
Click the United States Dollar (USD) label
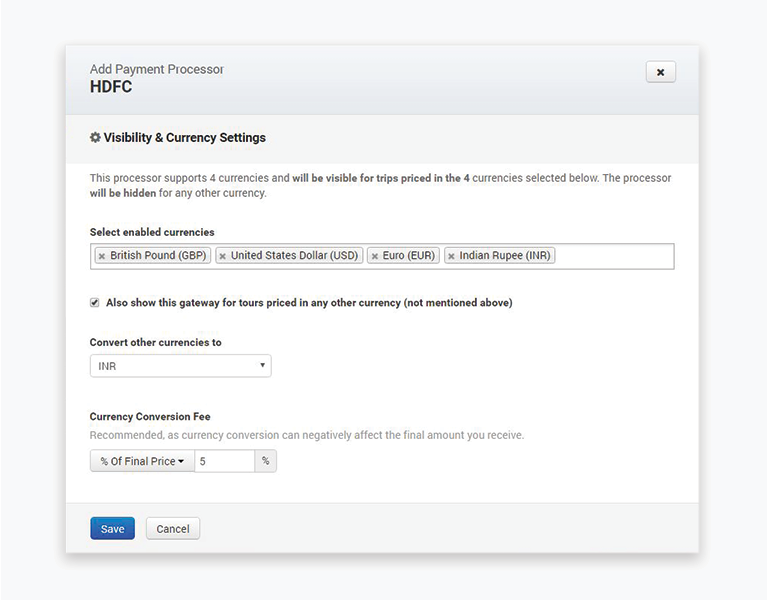click(294, 256)
